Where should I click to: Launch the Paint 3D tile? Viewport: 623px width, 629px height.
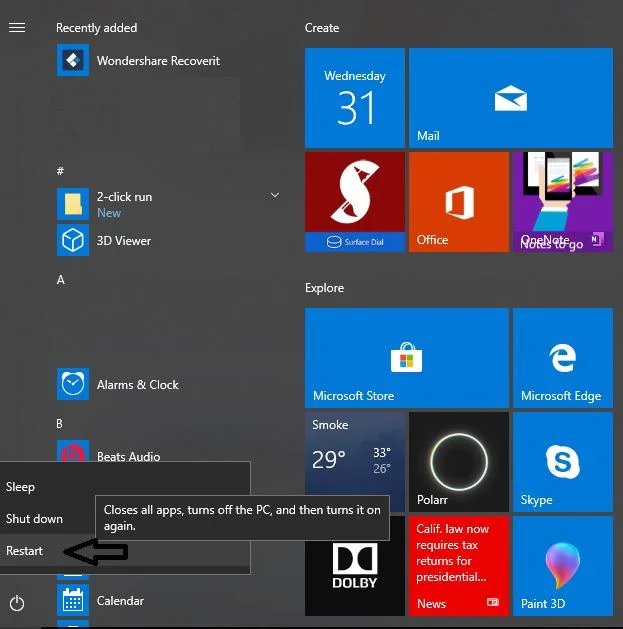click(x=562, y=566)
